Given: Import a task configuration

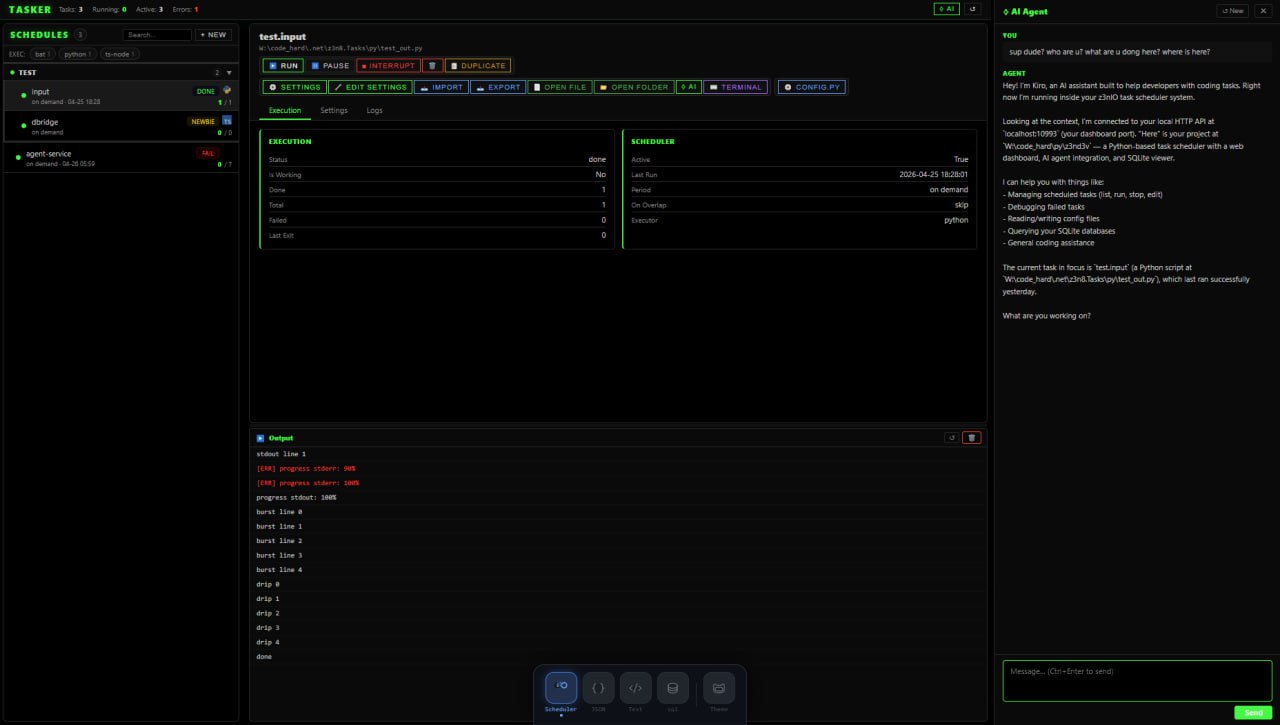Looking at the screenshot, I should pos(441,87).
